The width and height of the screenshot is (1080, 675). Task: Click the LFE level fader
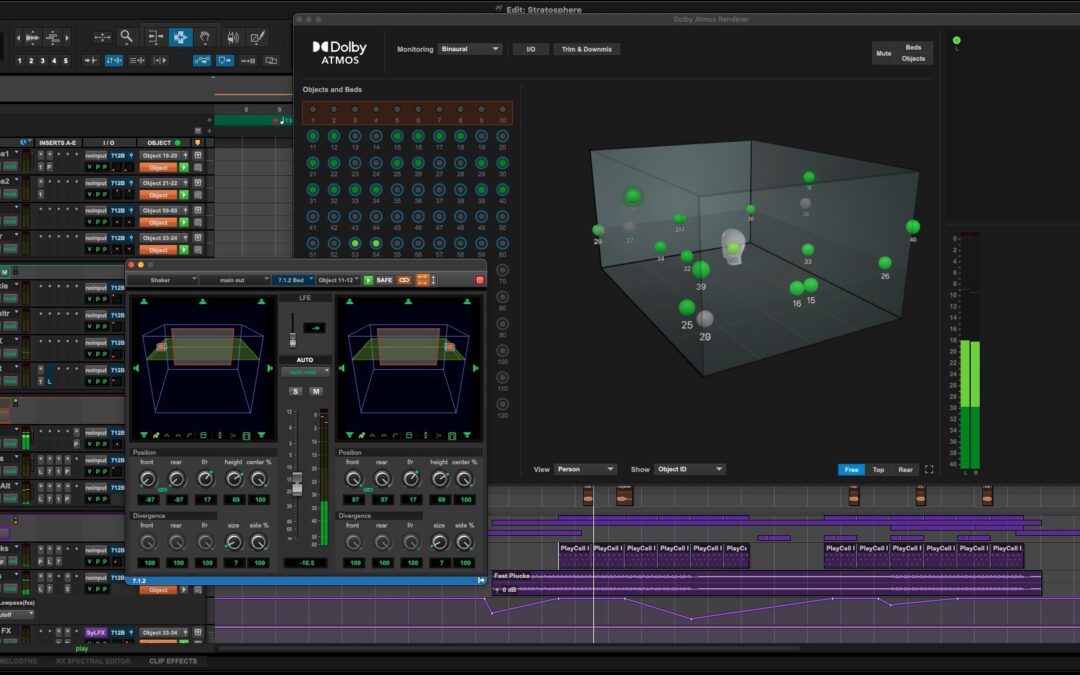[x=293, y=340]
